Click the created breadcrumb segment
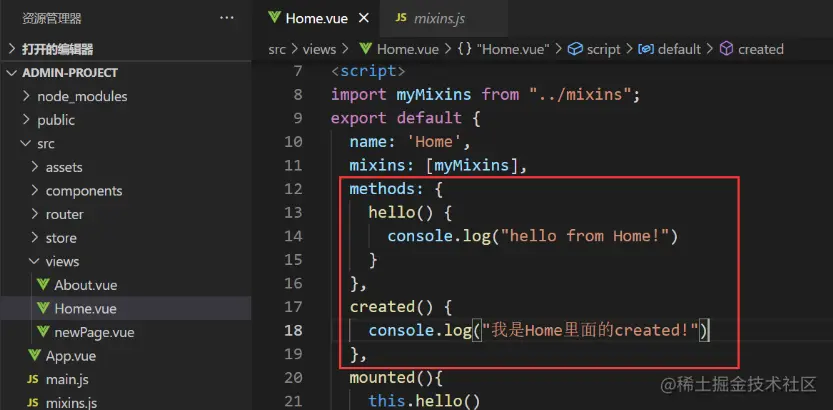Image resolution: width=833 pixels, height=410 pixels. pyautogui.click(x=761, y=49)
